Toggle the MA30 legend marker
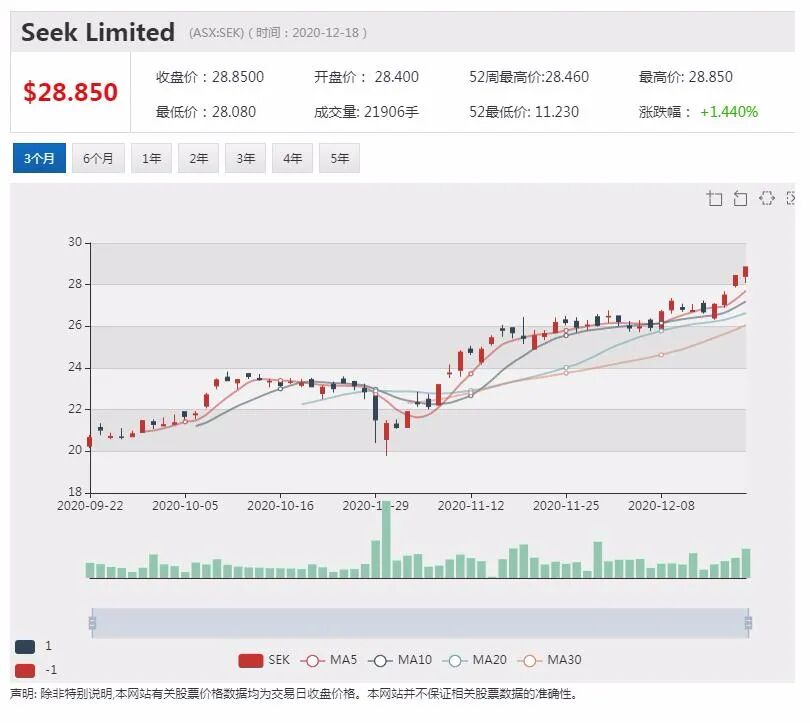The width and height of the screenshot is (810, 723). pyautogui.click(x=529, y=661)
